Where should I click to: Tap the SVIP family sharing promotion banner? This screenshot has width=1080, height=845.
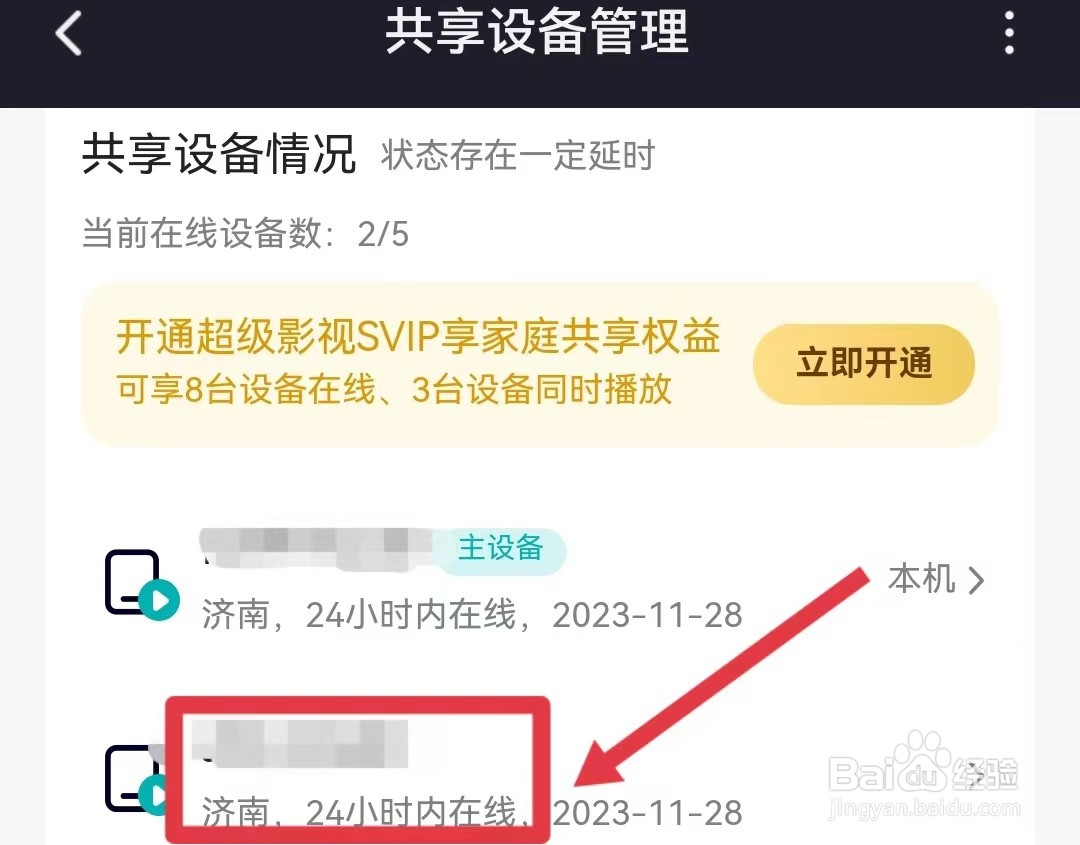tap(539, 364)
